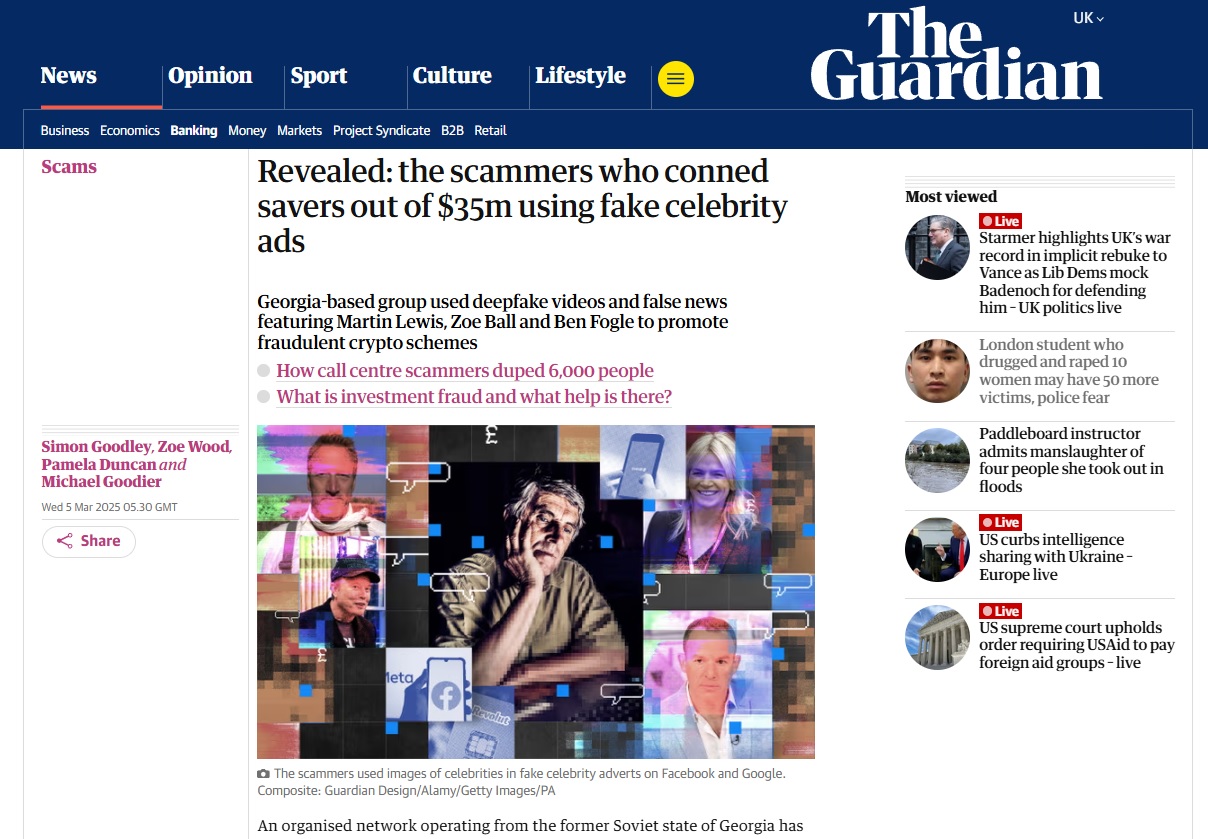Open the Project Syndicate subsection link
This screenshot has width=1208, height=839.
[381, 130]
